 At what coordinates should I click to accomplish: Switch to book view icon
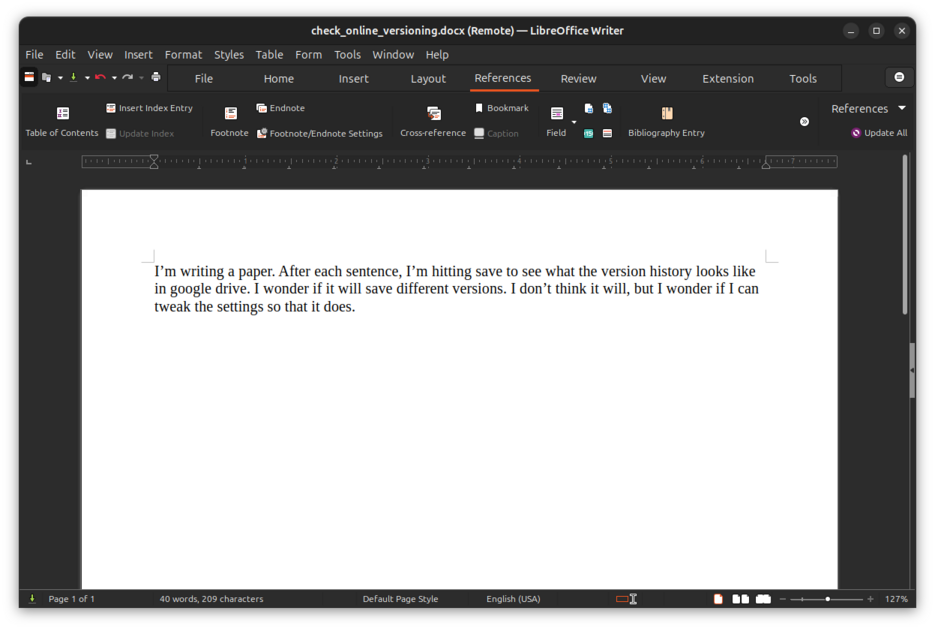pos(763,599)
